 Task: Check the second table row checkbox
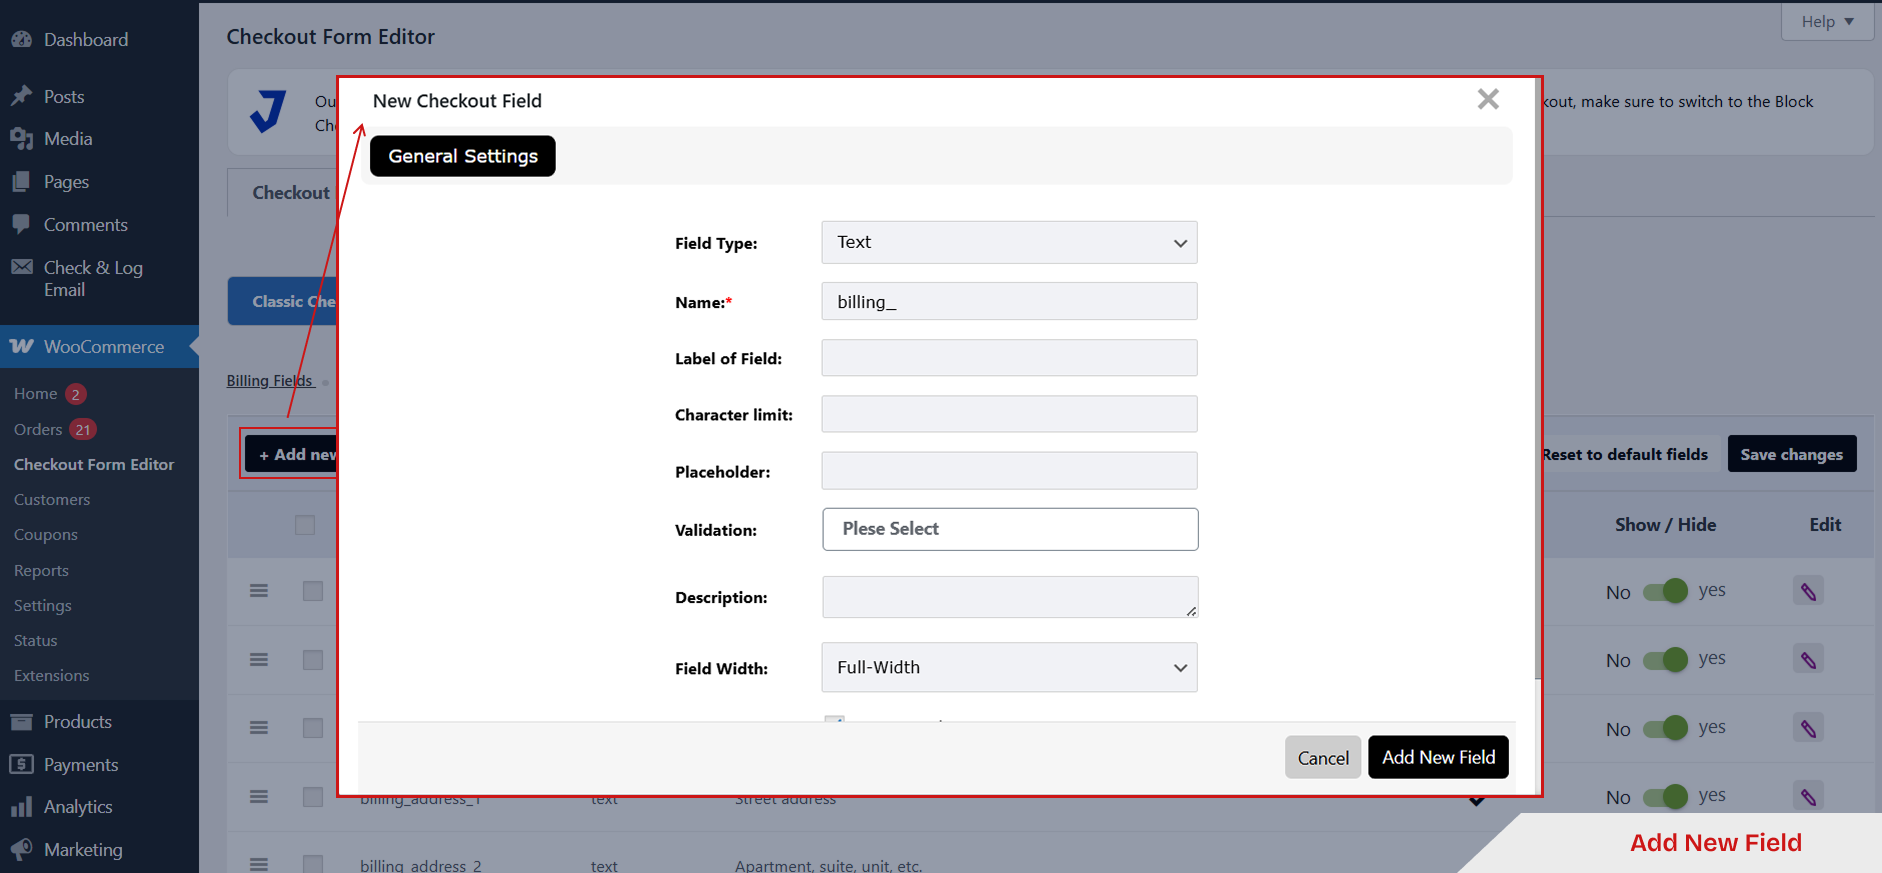[x=313, y=660]
